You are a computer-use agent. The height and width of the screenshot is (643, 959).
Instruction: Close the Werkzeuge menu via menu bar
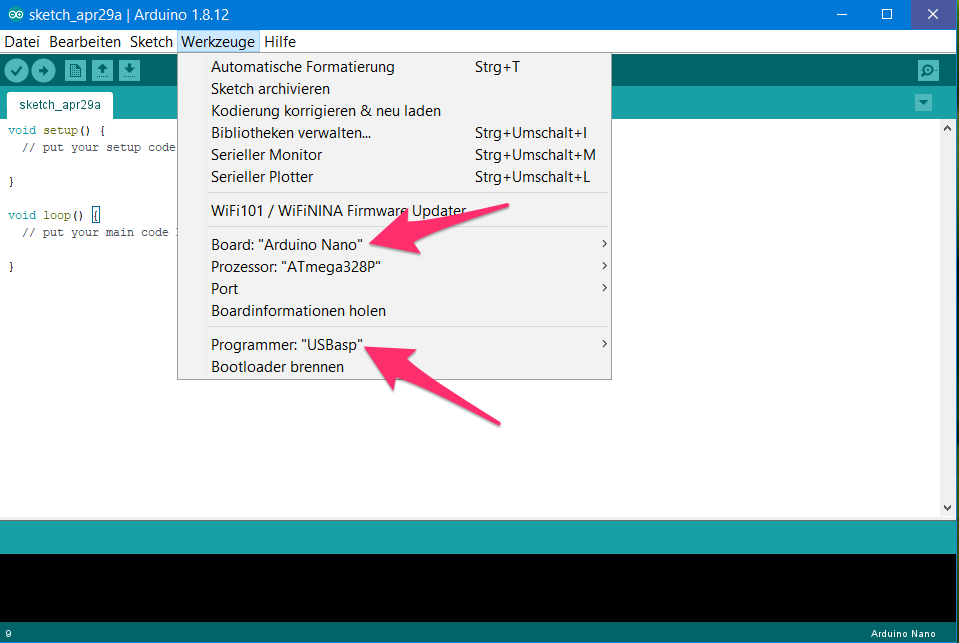tap(218, 42)
